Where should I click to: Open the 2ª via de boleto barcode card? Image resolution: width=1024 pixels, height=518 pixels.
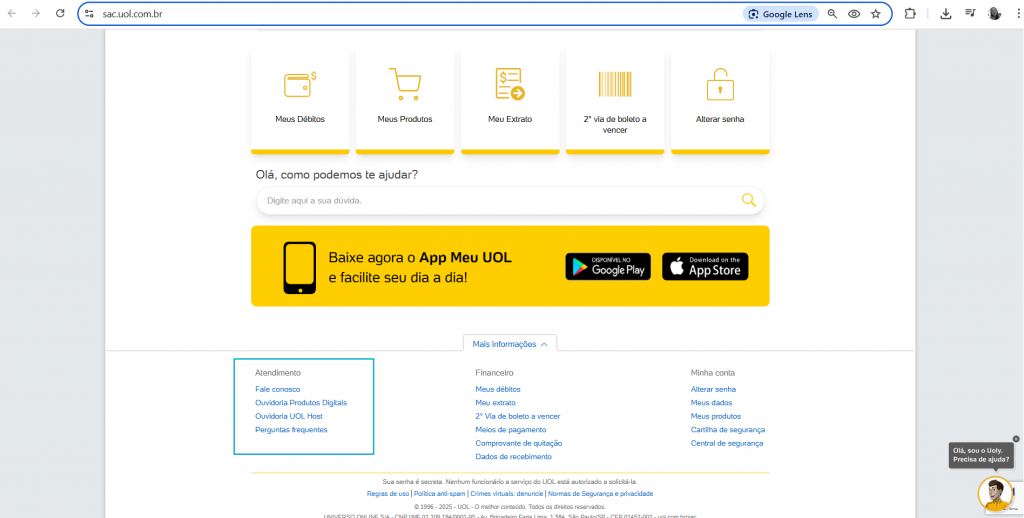615,101
